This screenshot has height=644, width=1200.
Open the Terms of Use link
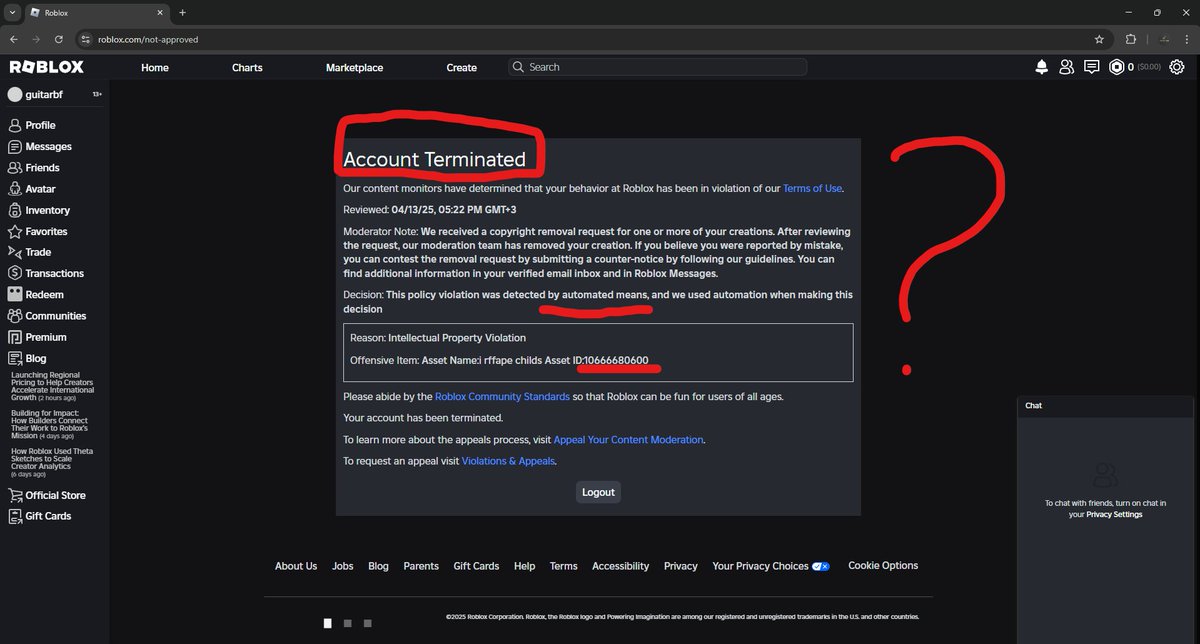pos(813,187)
